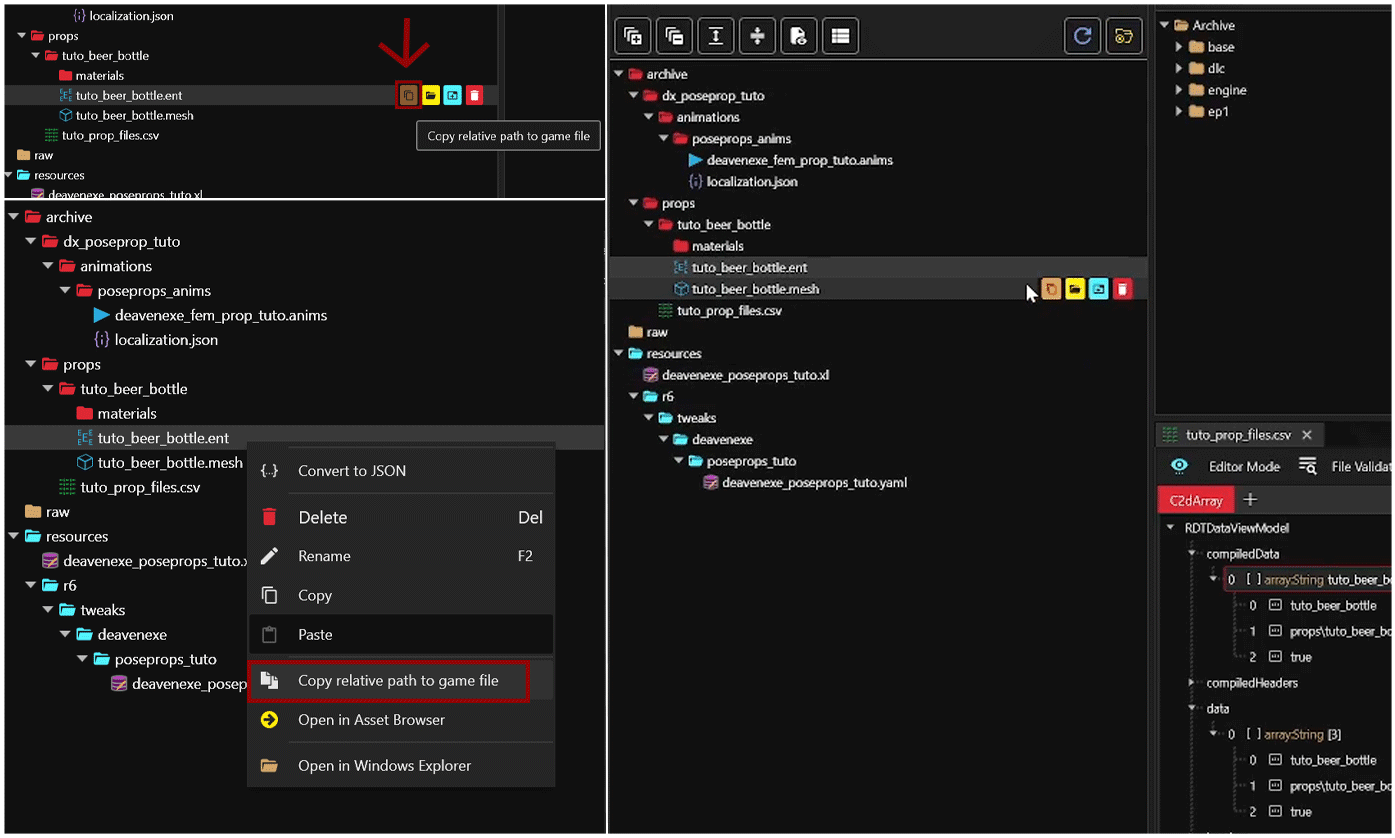Viewport: 1395px width, 838px height.
Task: Click cyan icon on tuto_beer_bottle.ent row
Action: click(452, 95)
